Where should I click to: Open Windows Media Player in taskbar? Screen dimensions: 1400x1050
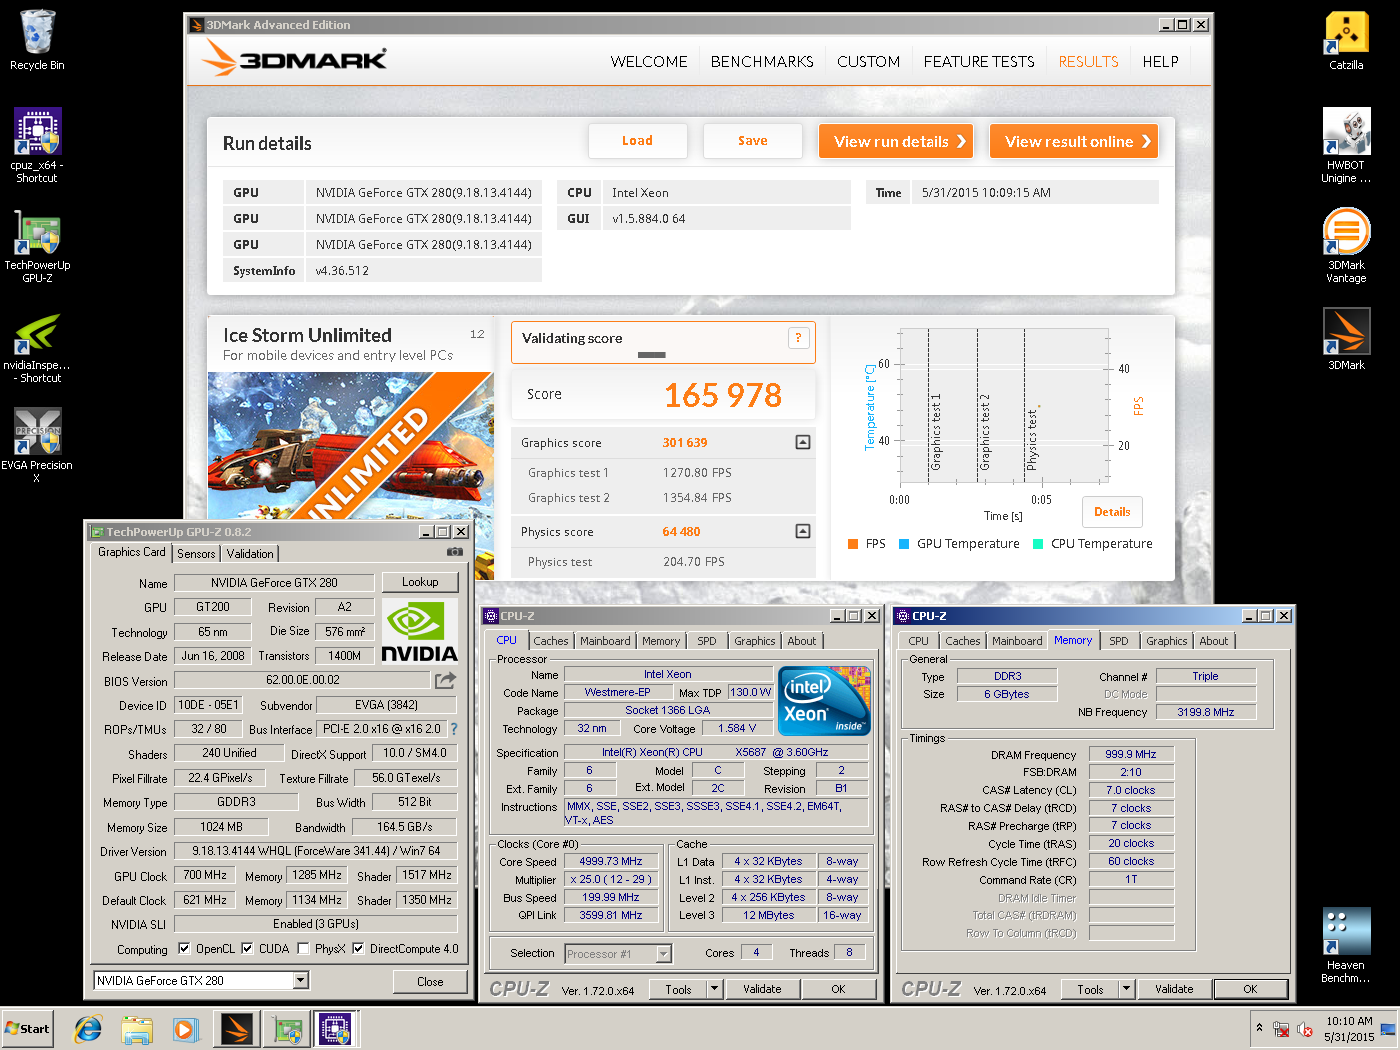186,1029
